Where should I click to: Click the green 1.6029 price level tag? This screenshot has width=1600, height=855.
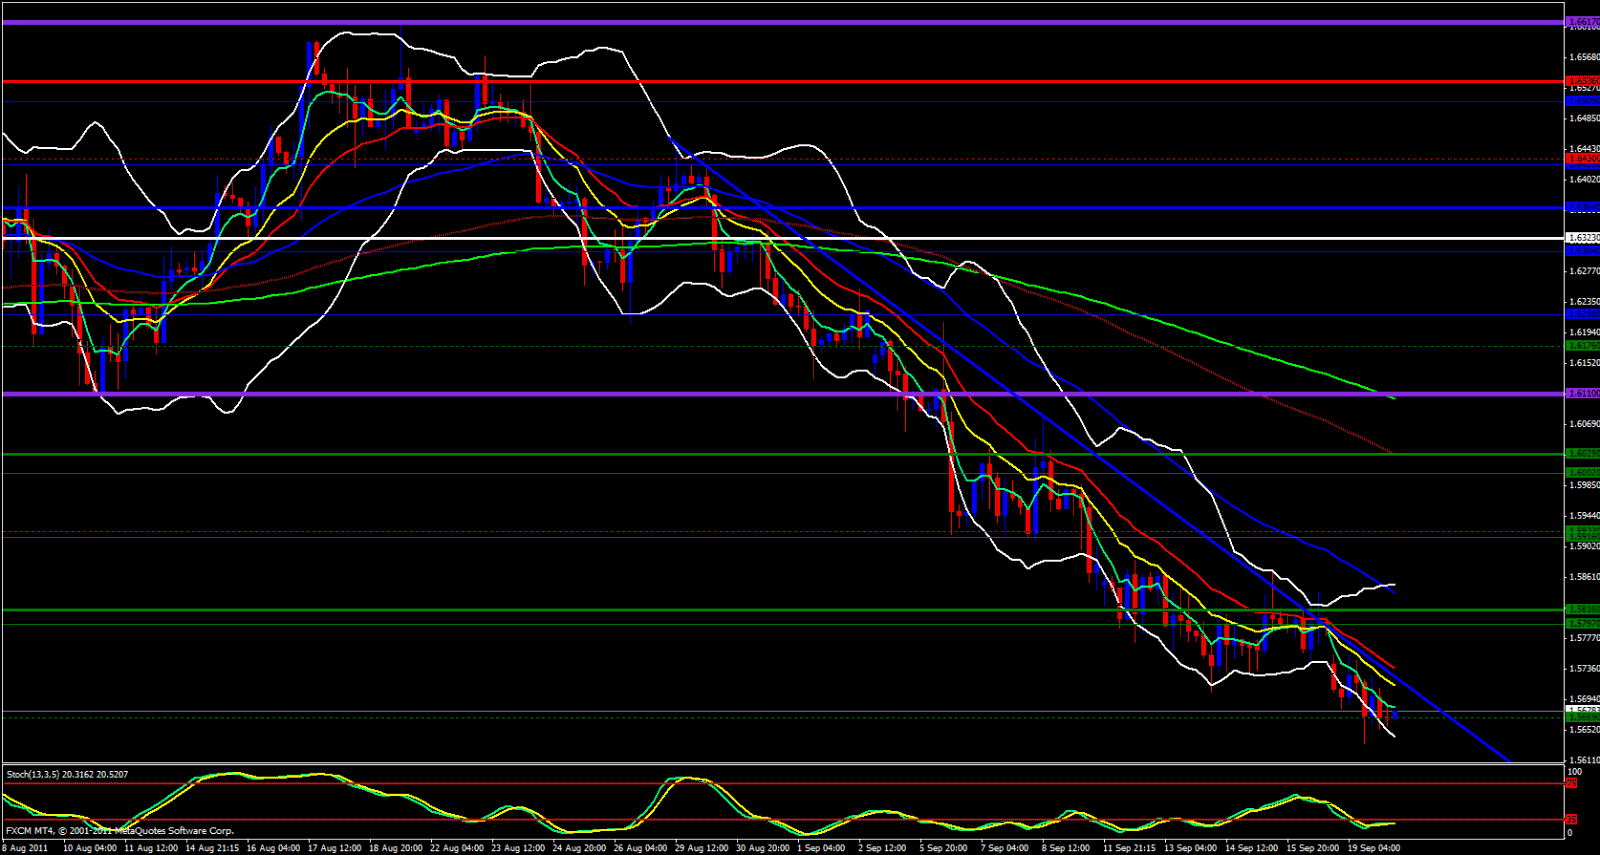pyautogui.click(x=1582, y=454)
